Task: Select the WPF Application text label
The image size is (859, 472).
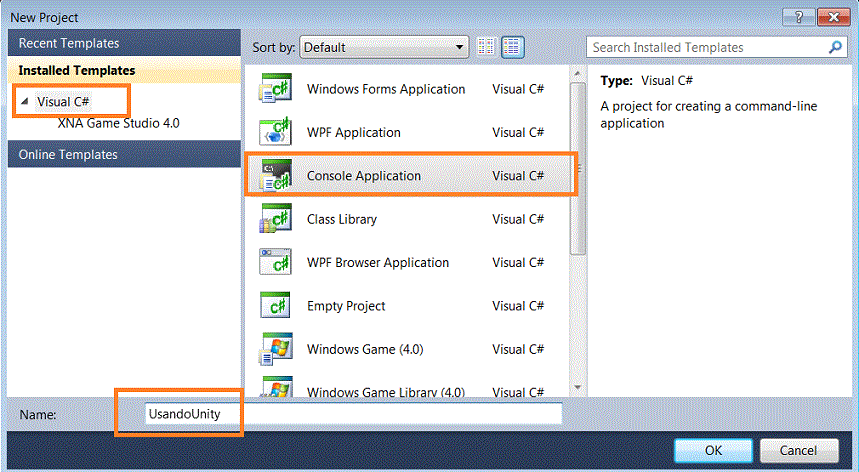Action: click(x=353, y=132)
